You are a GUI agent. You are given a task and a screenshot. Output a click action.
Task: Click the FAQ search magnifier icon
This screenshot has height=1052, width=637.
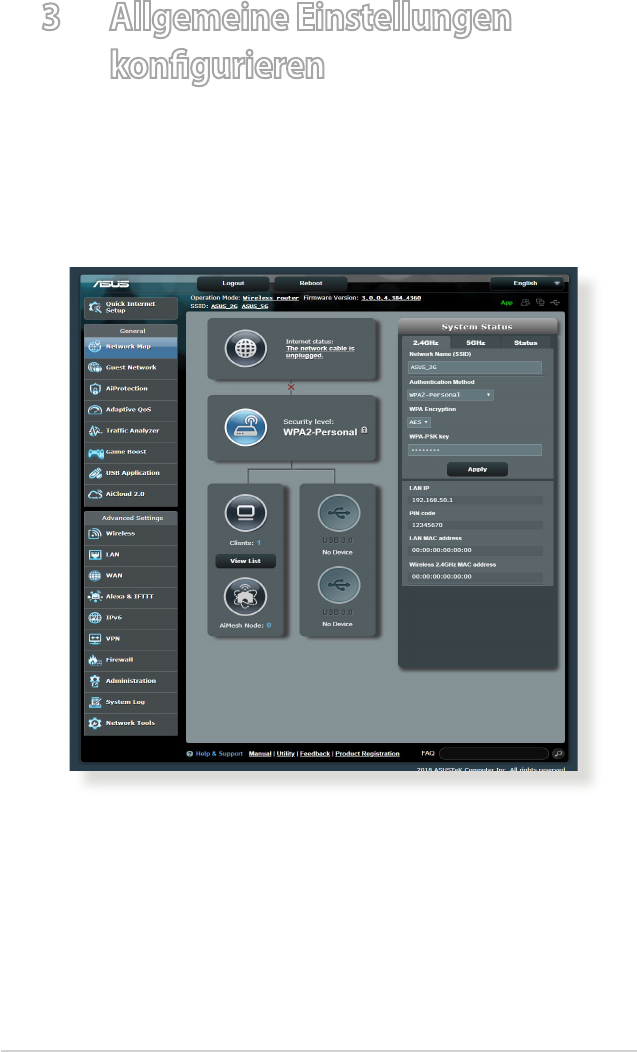[x=558, y=753]
